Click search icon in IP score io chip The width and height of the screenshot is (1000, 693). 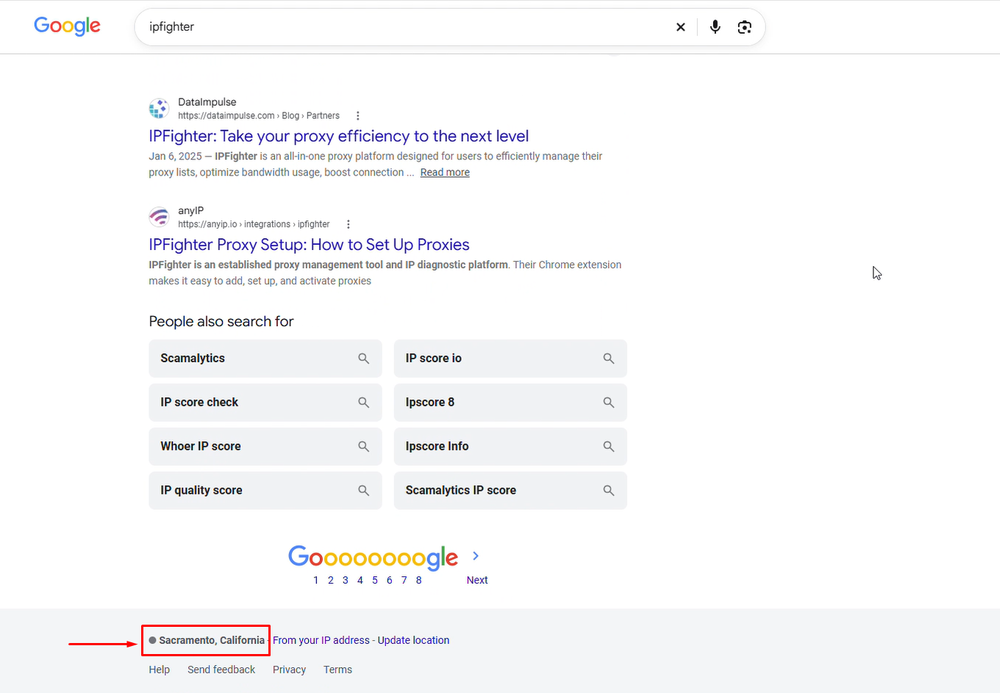click(608, 358)
